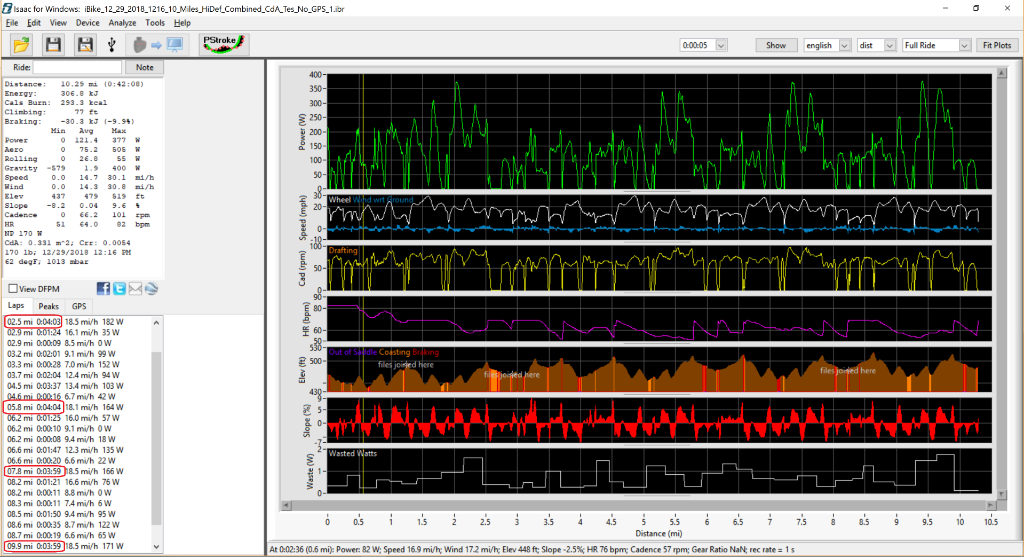Click the save-as floppy disk icon

[x=85, y=45]
